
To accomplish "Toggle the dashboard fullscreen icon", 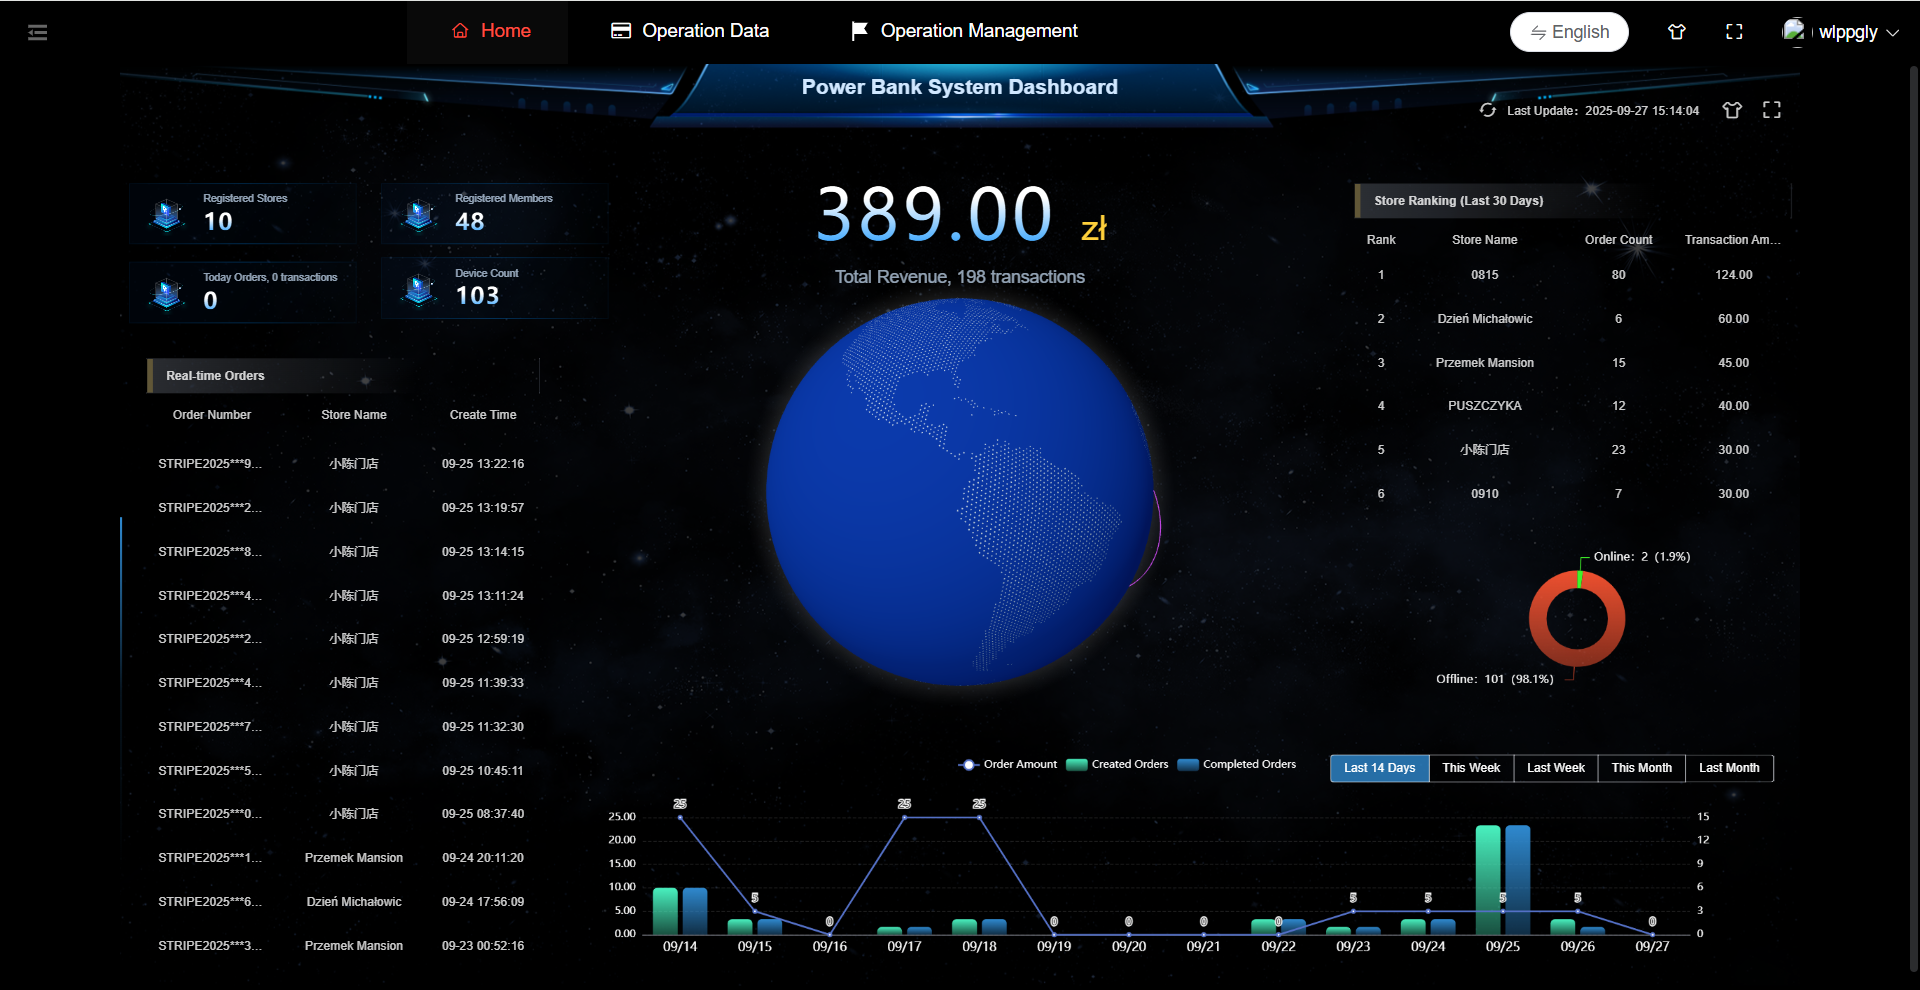I will point(1772,110).
